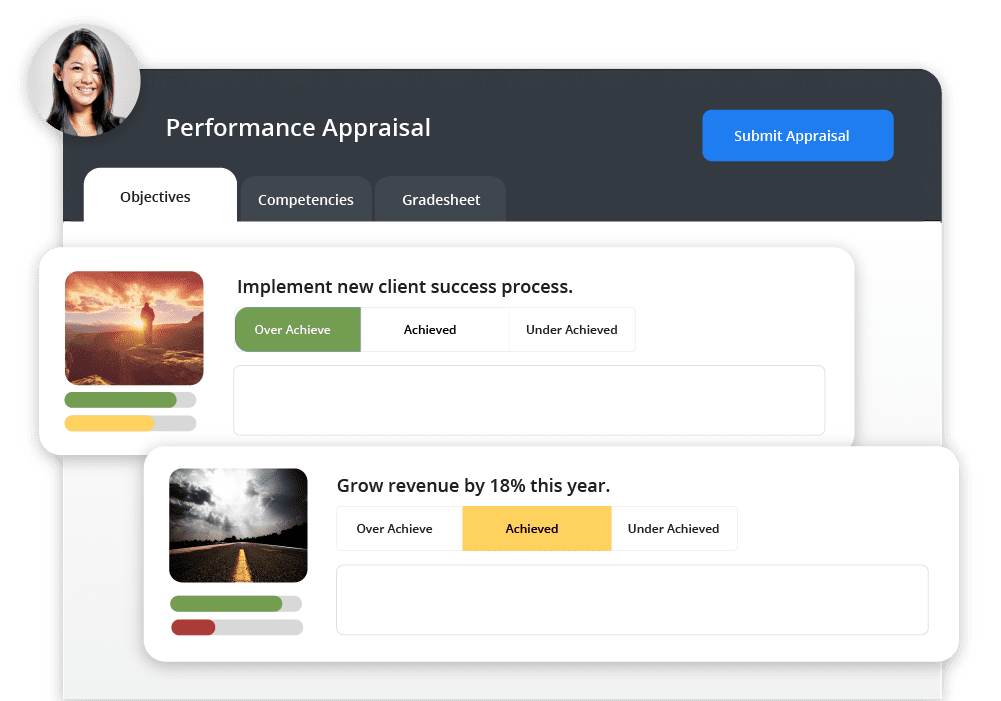Open the stormy road objective thumbnail
Viewport: 1001px width, 701px height.
(x=238, y=525)
